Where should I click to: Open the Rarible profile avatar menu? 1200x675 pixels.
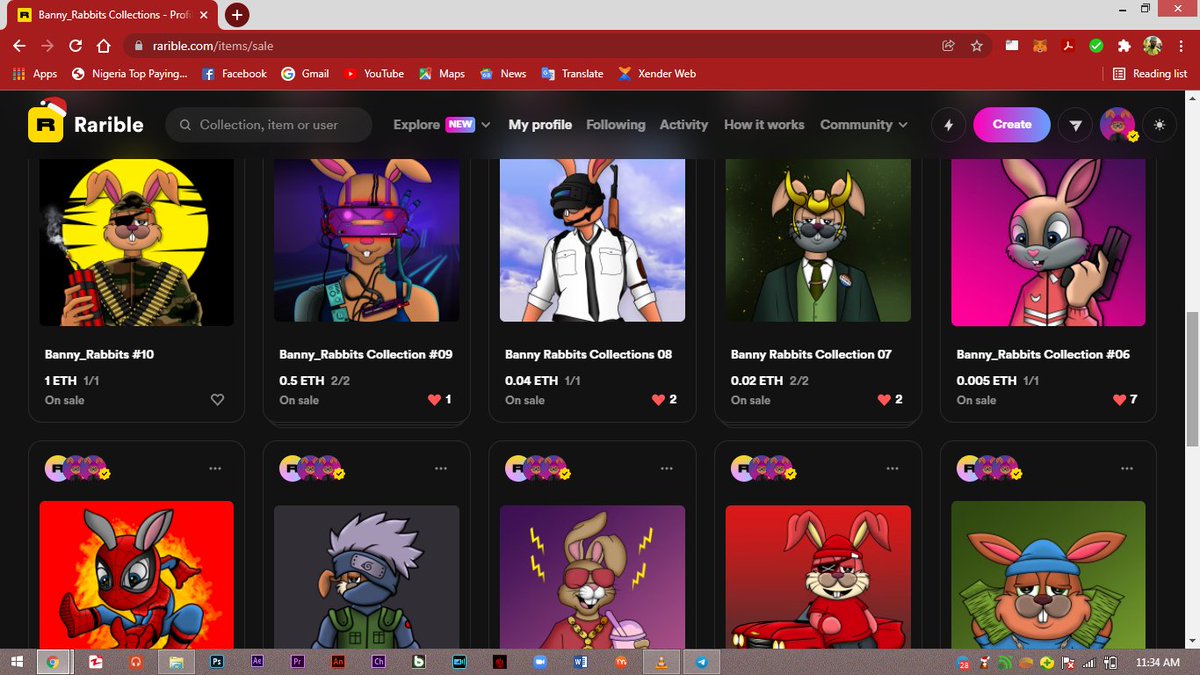point(1117,125)
